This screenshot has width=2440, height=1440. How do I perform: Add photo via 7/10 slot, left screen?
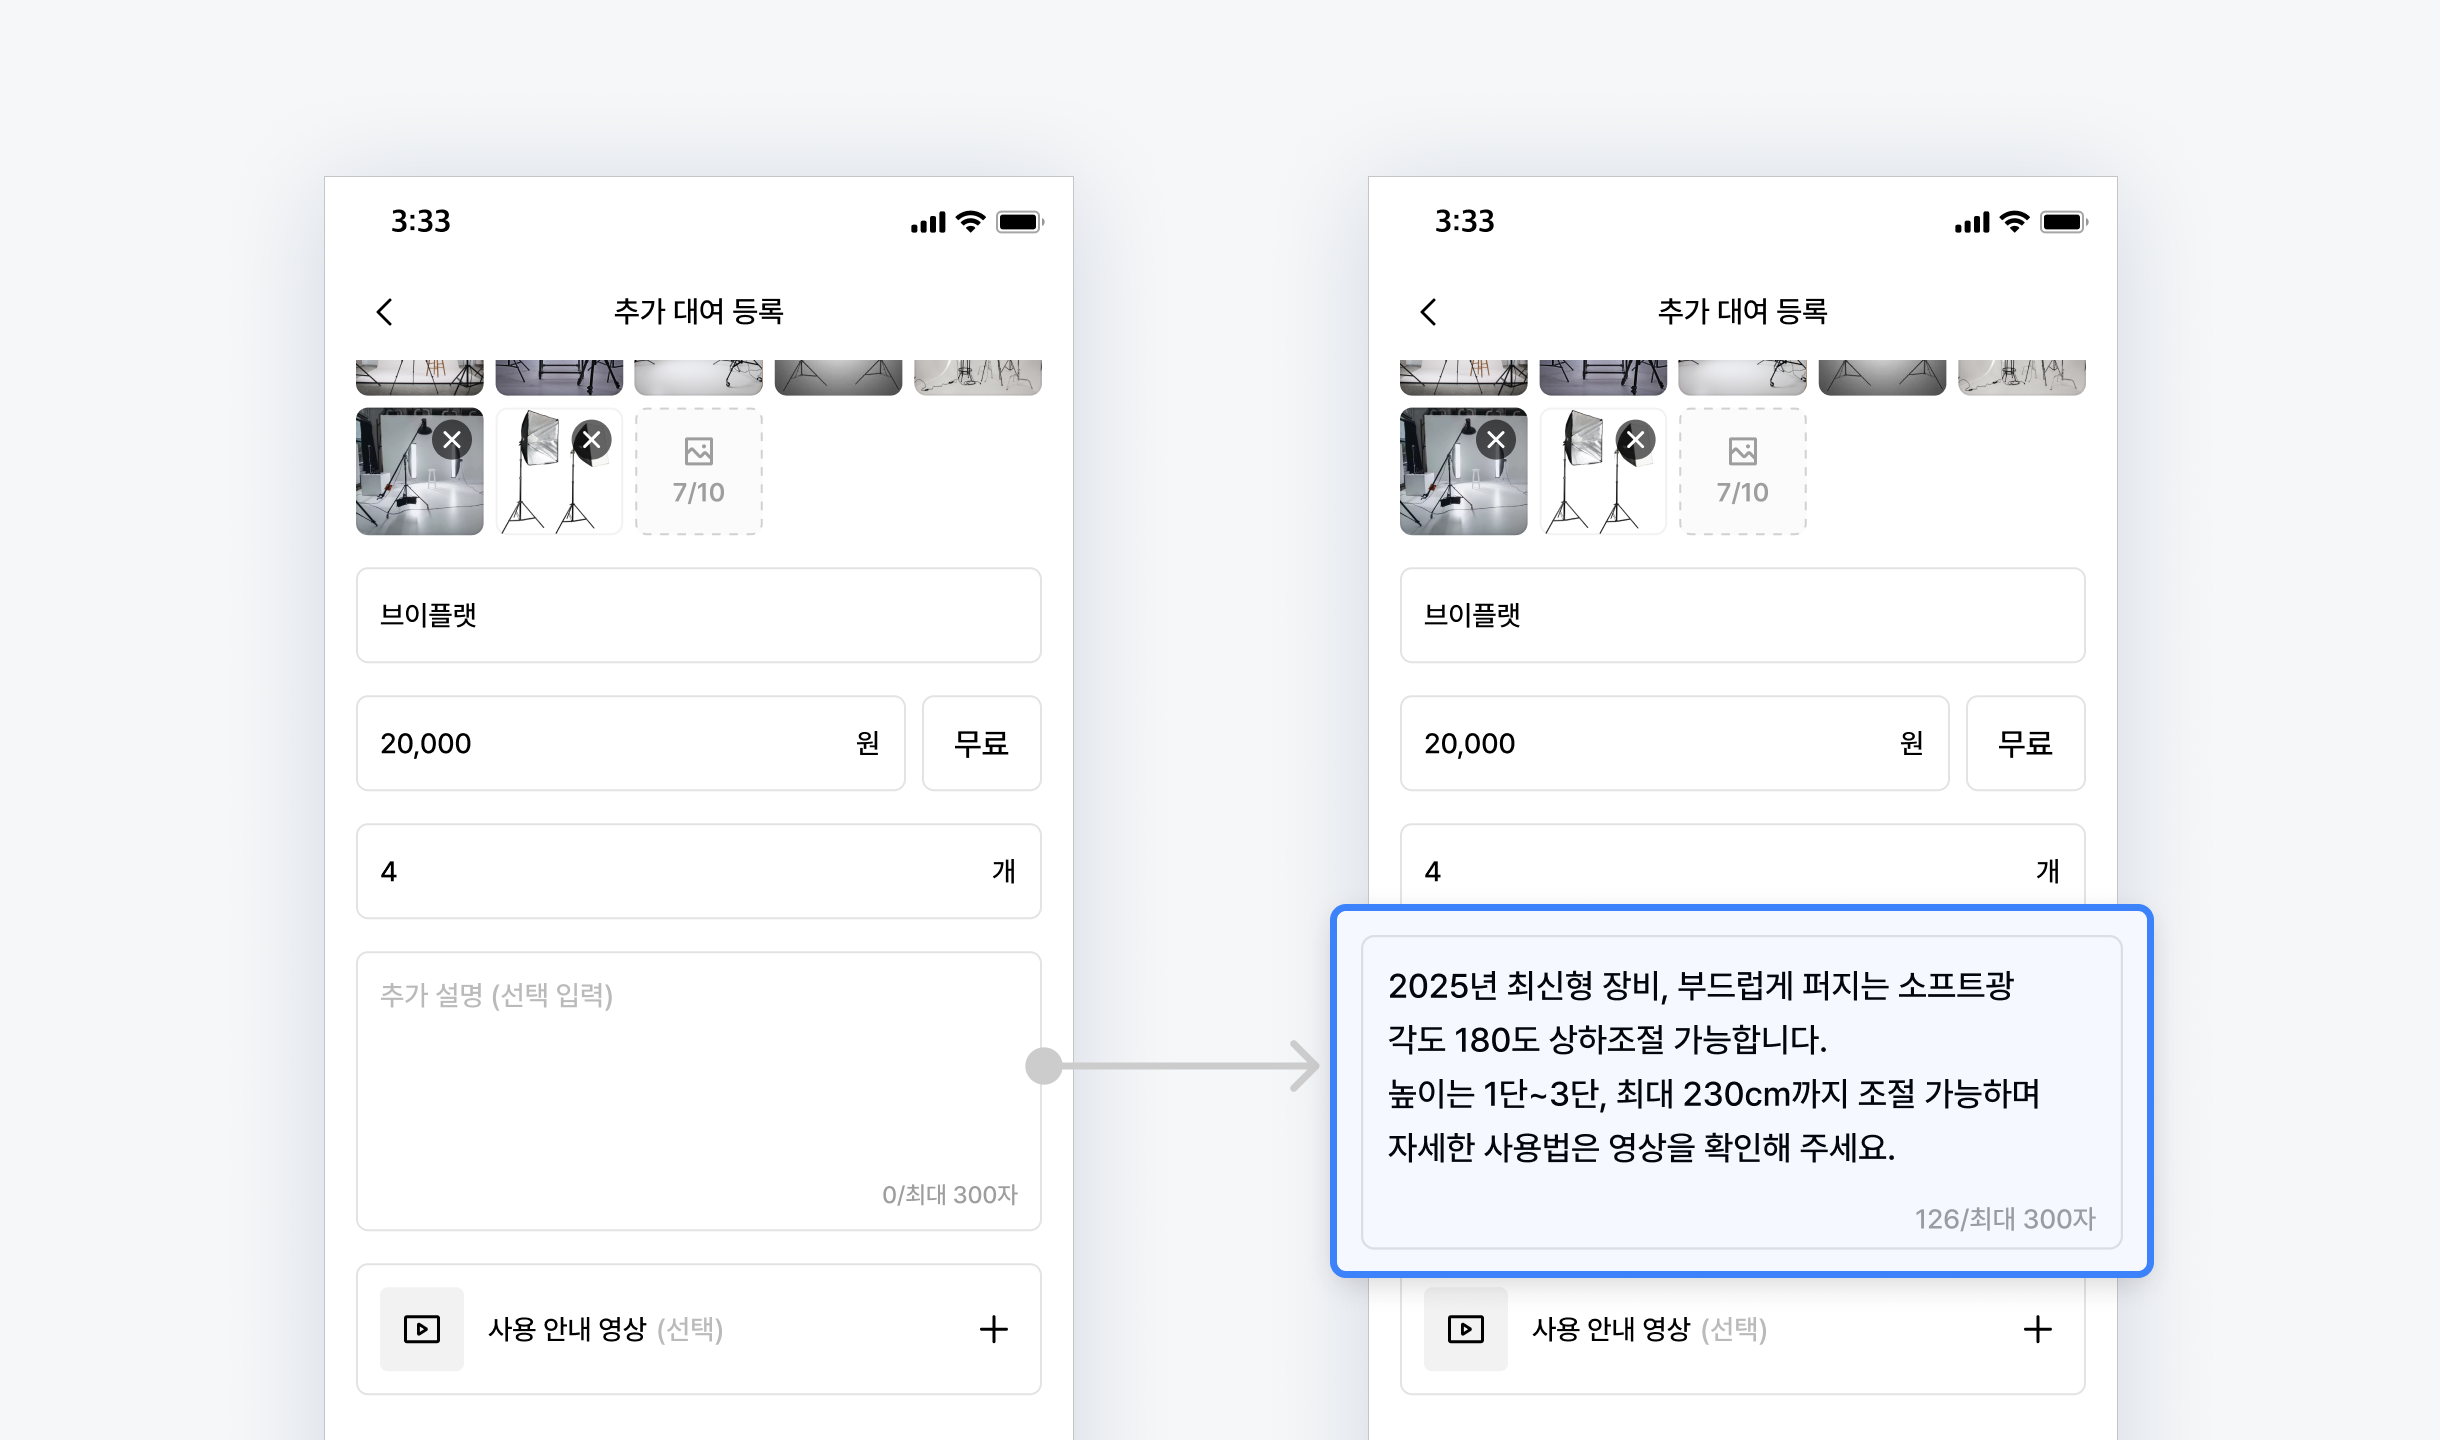(699, 471)
